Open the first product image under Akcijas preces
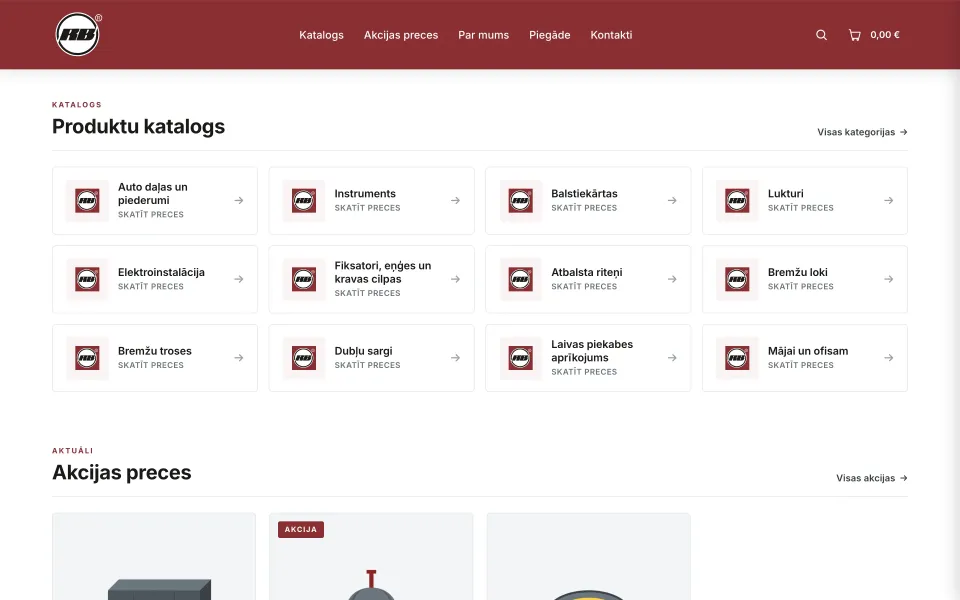960x600 pixels. [x=154, y=557]
